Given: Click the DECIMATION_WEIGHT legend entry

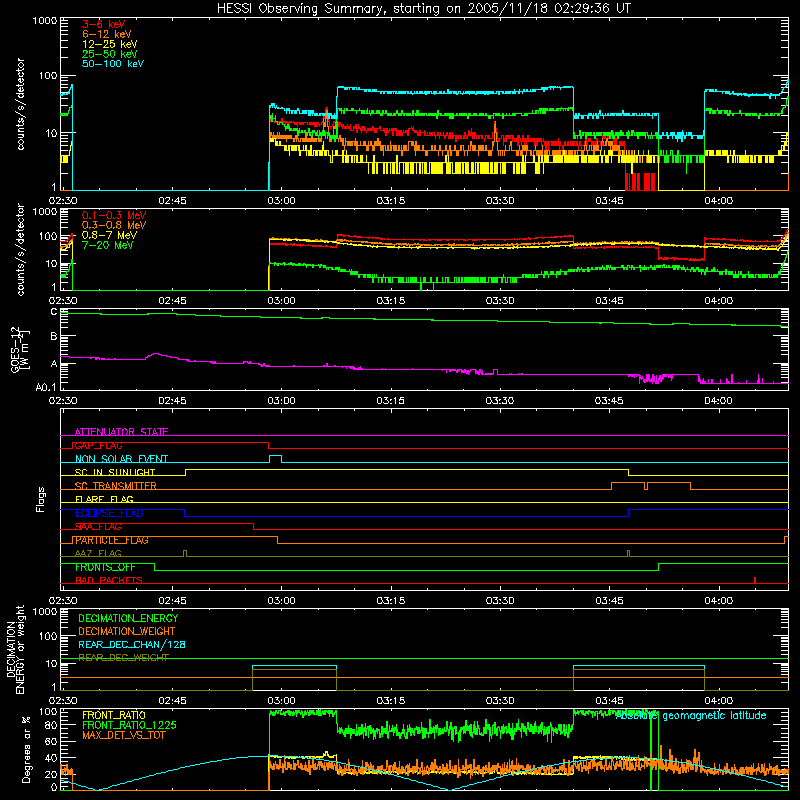Looking at the screenshot, I should tap(127, 631).
